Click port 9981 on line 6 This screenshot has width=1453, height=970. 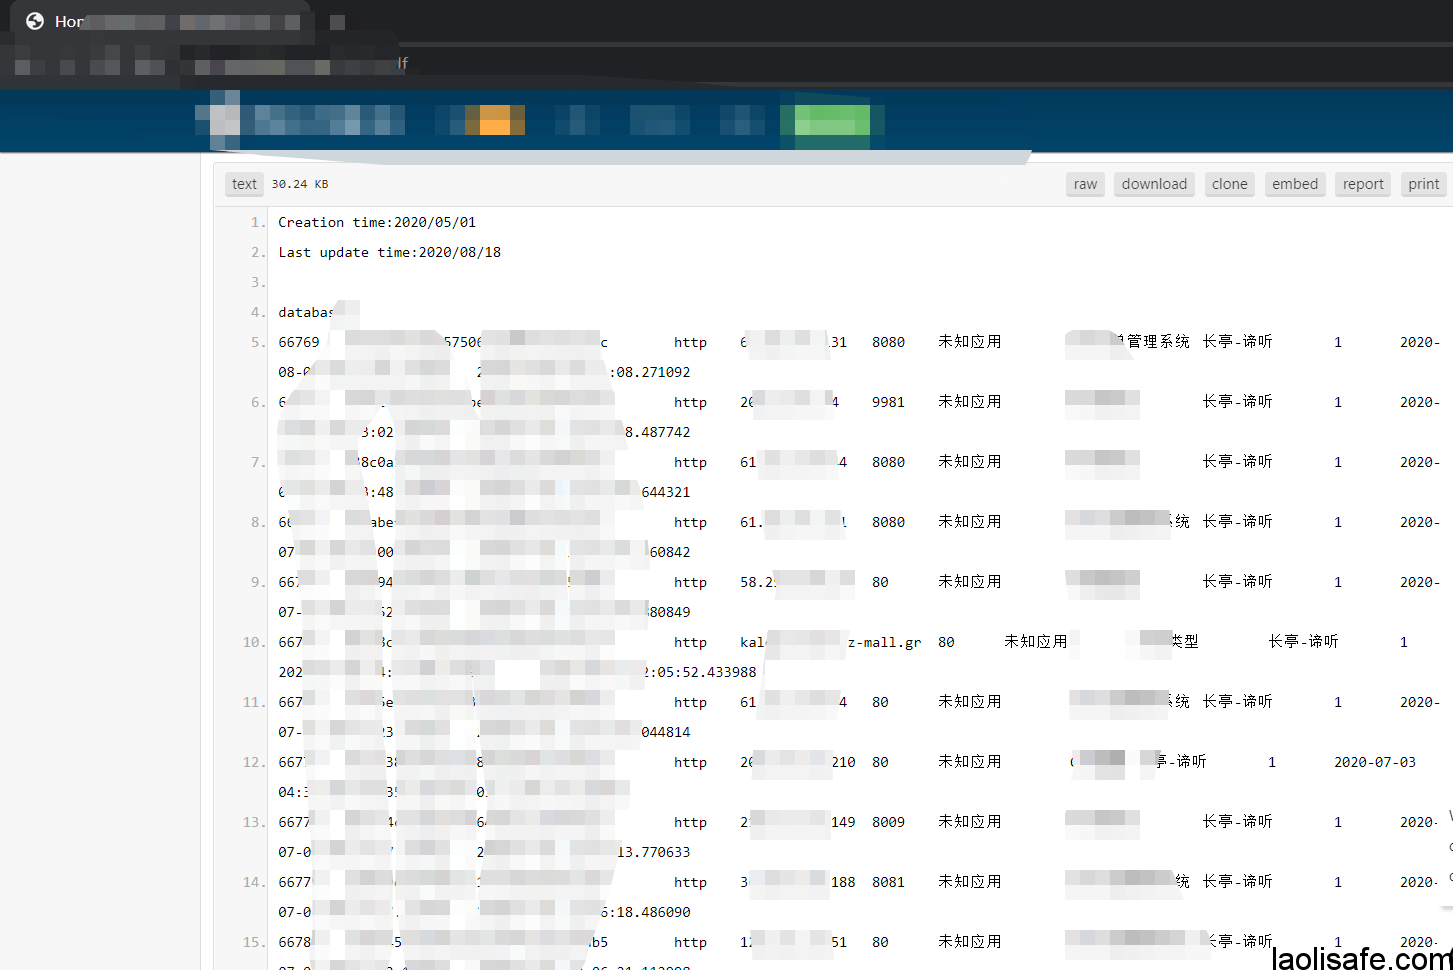888,402
